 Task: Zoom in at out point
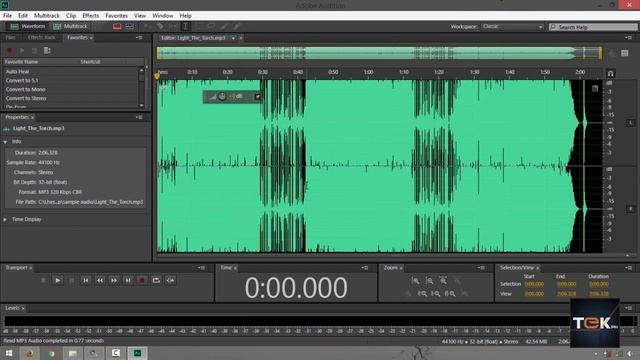tap(436, 293)
